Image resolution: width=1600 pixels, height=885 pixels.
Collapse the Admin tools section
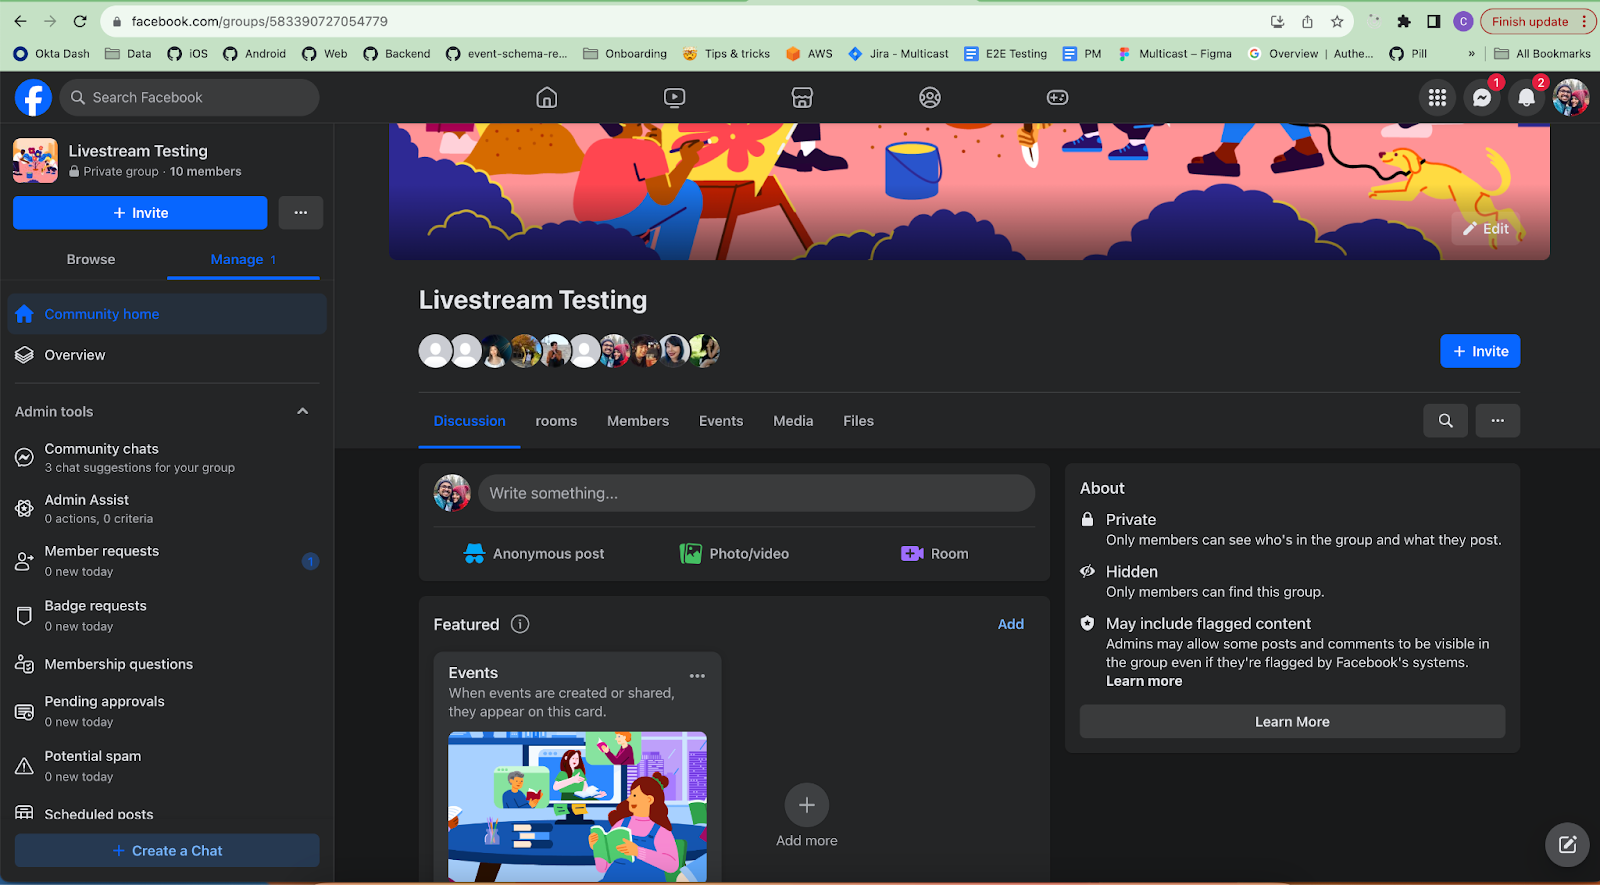coord(302,412)
